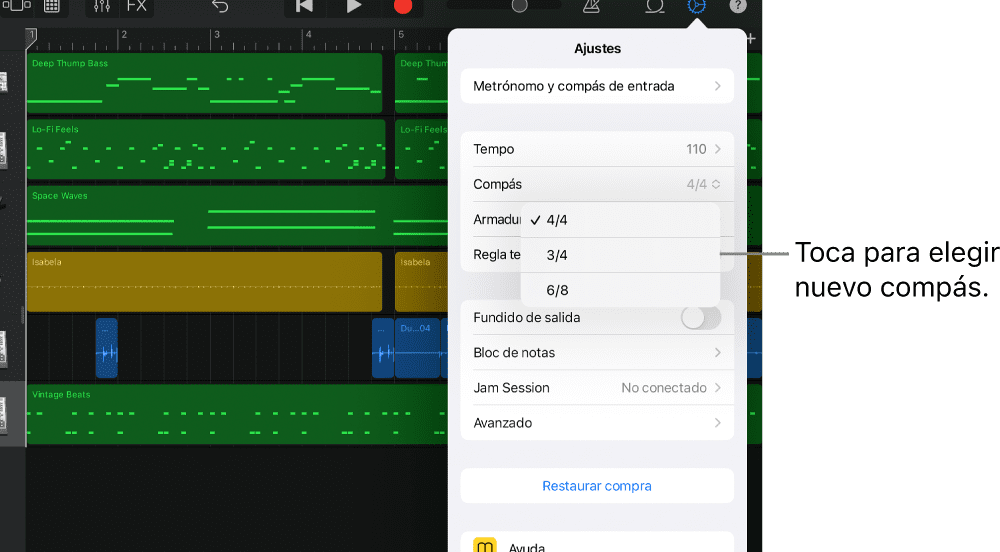
Task: Click bar 4 on the timeline ruler
Action: 308,35
